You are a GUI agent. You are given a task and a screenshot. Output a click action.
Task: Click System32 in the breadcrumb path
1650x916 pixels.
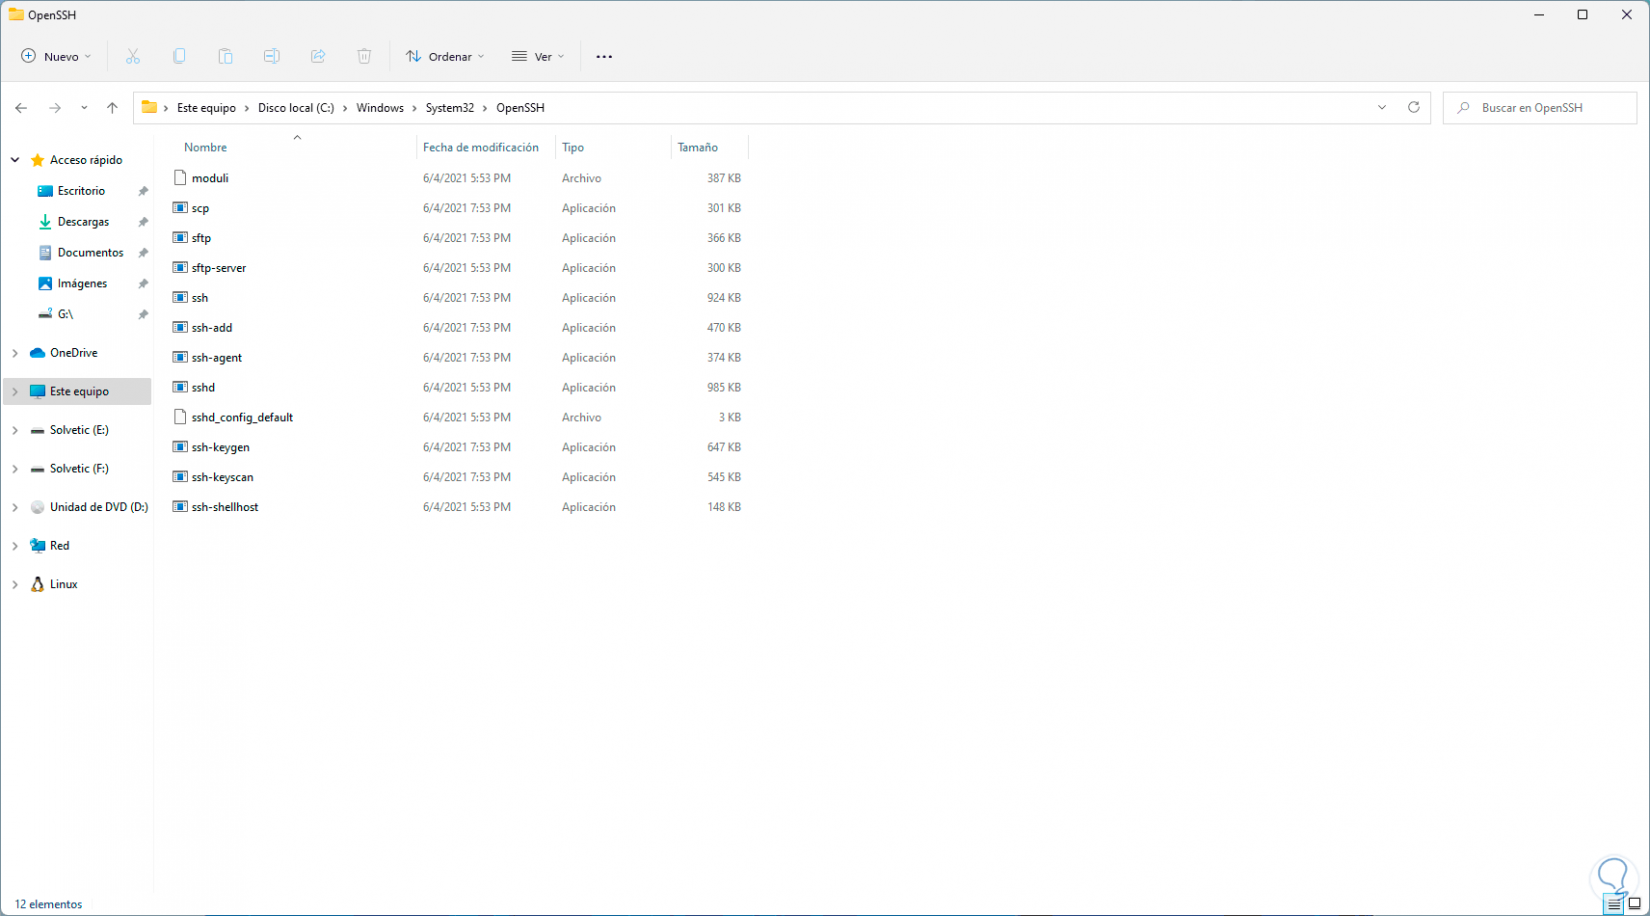(450, 108)
